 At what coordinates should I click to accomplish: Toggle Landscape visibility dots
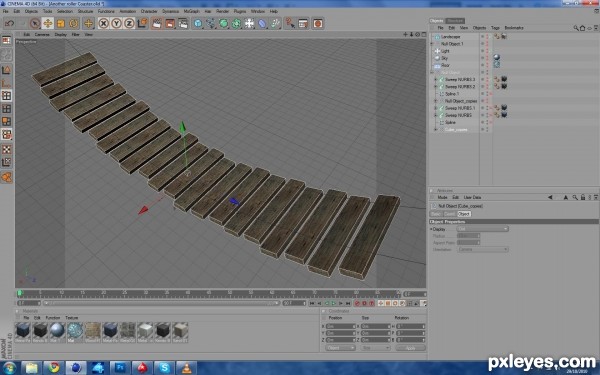[488, 37]
